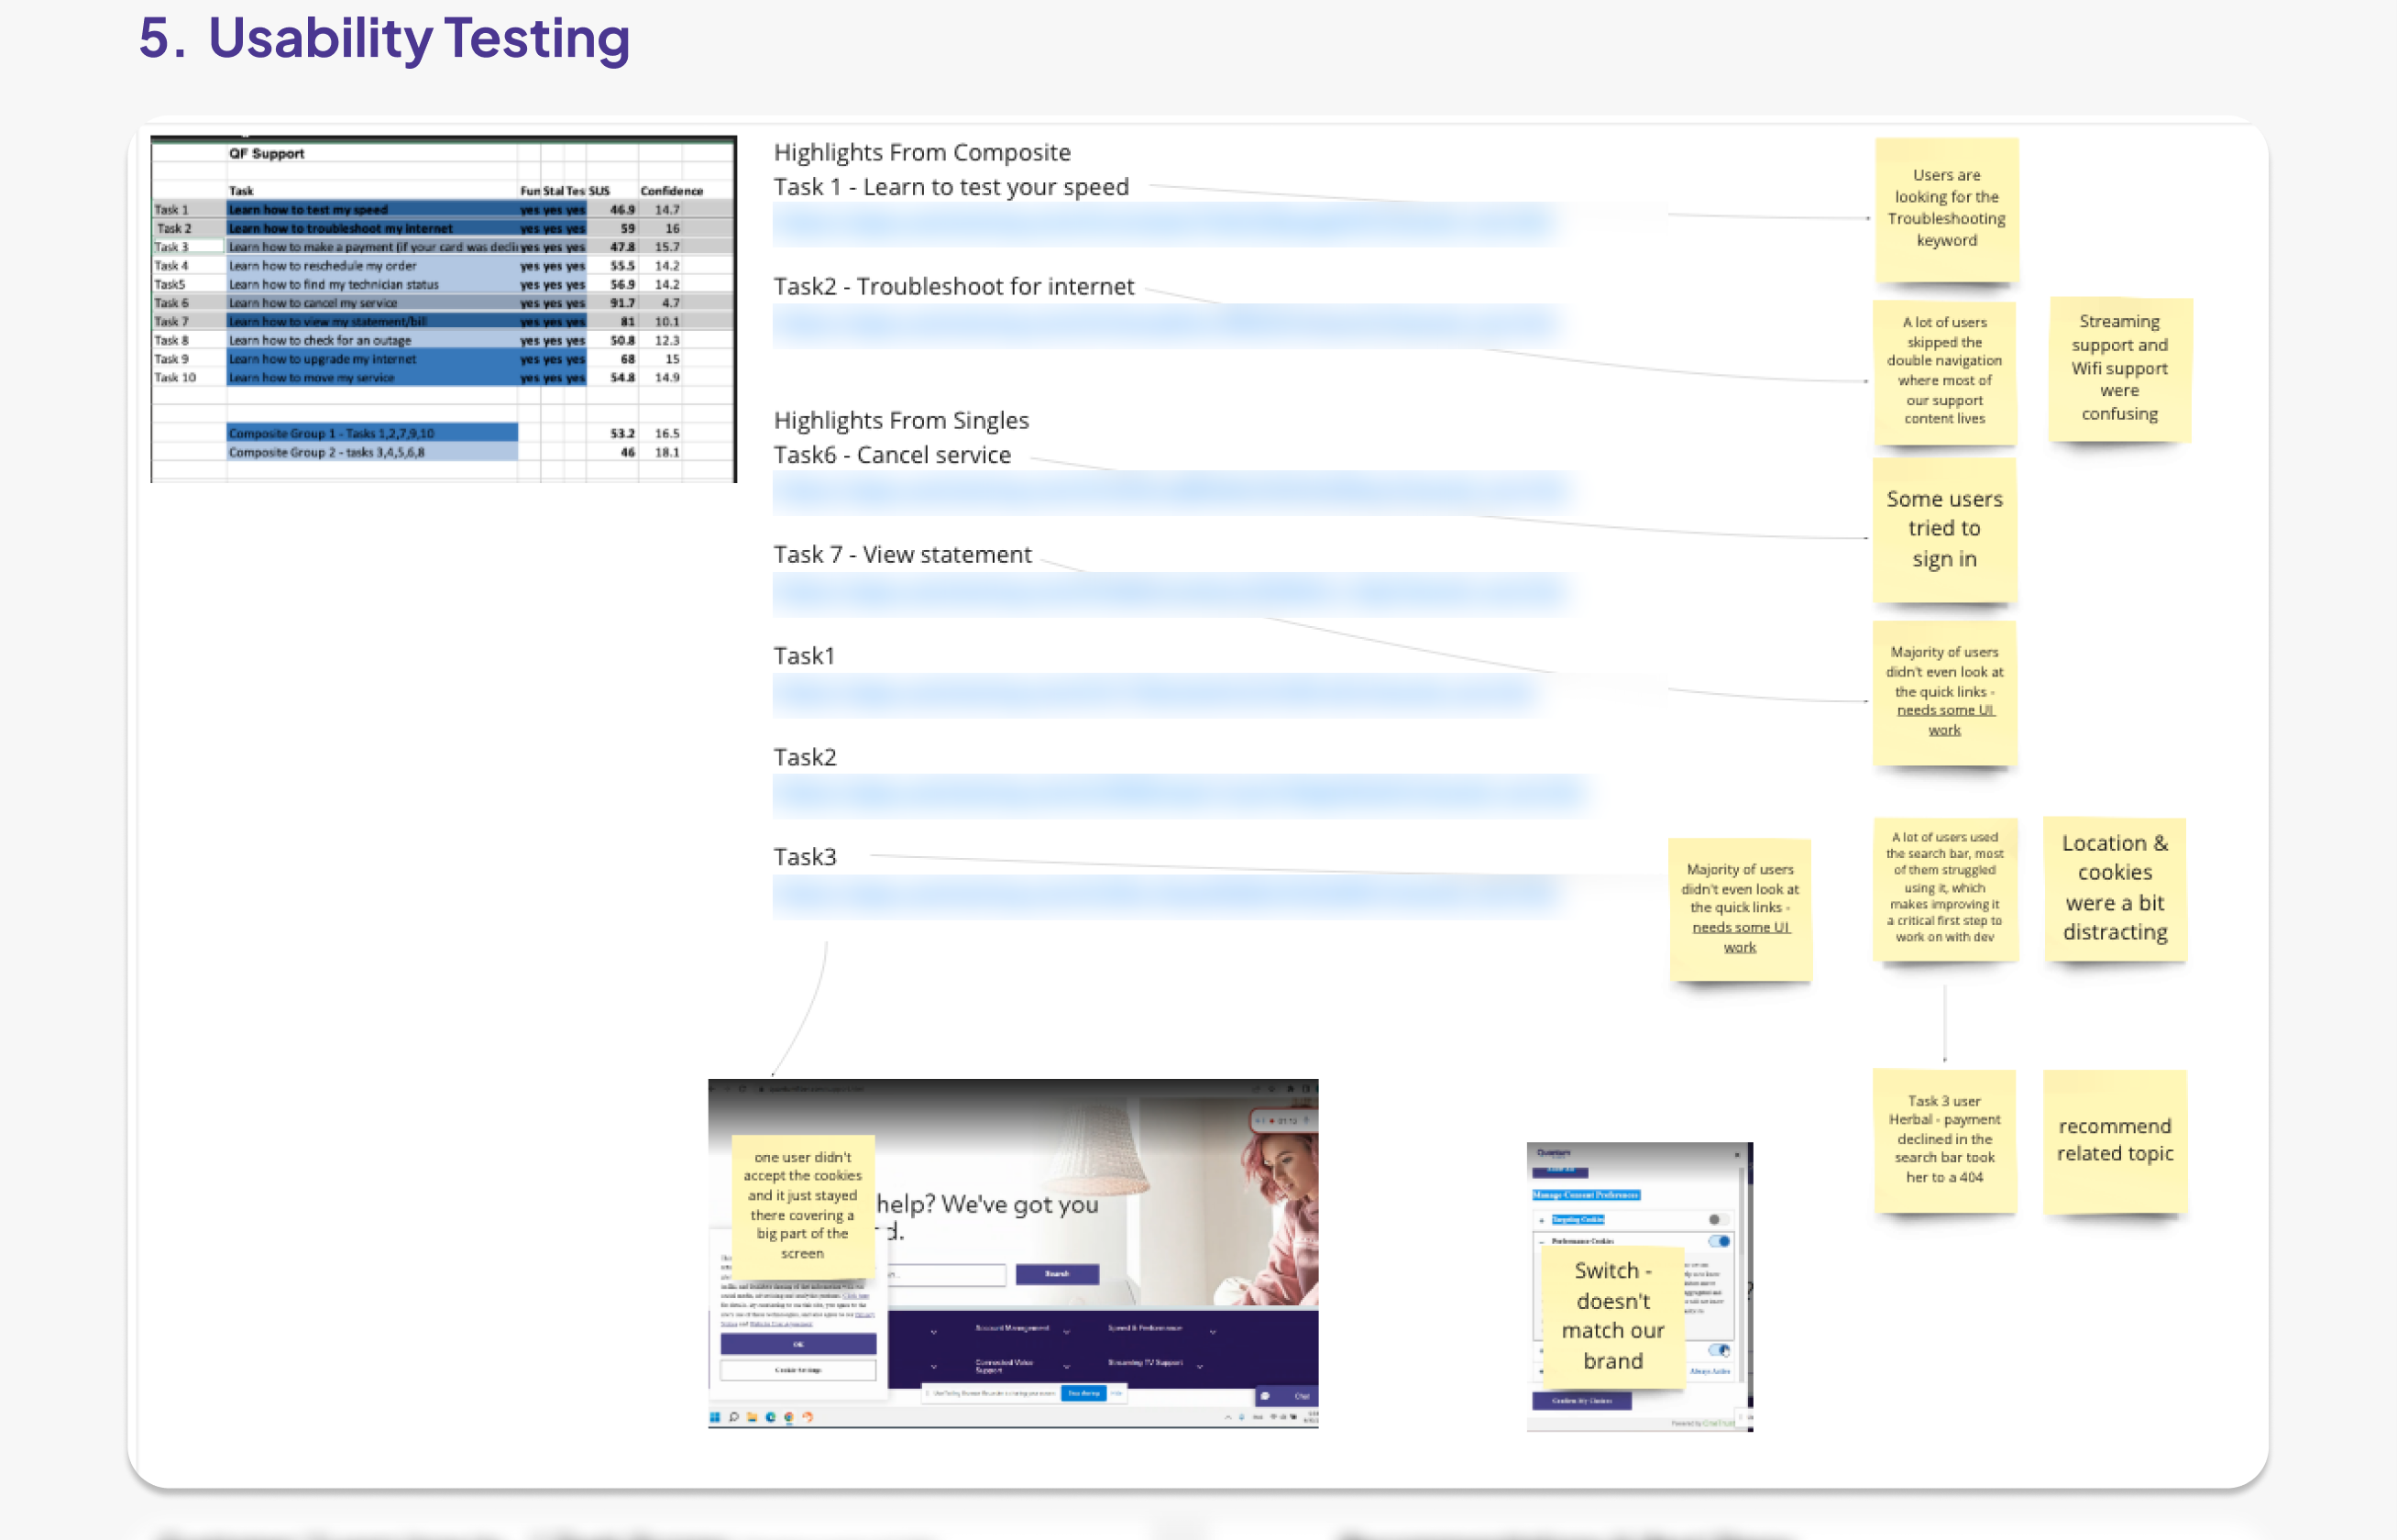Click the Chat bubble icon on support page
2397x1540 pixels.
(1266, 1396)
